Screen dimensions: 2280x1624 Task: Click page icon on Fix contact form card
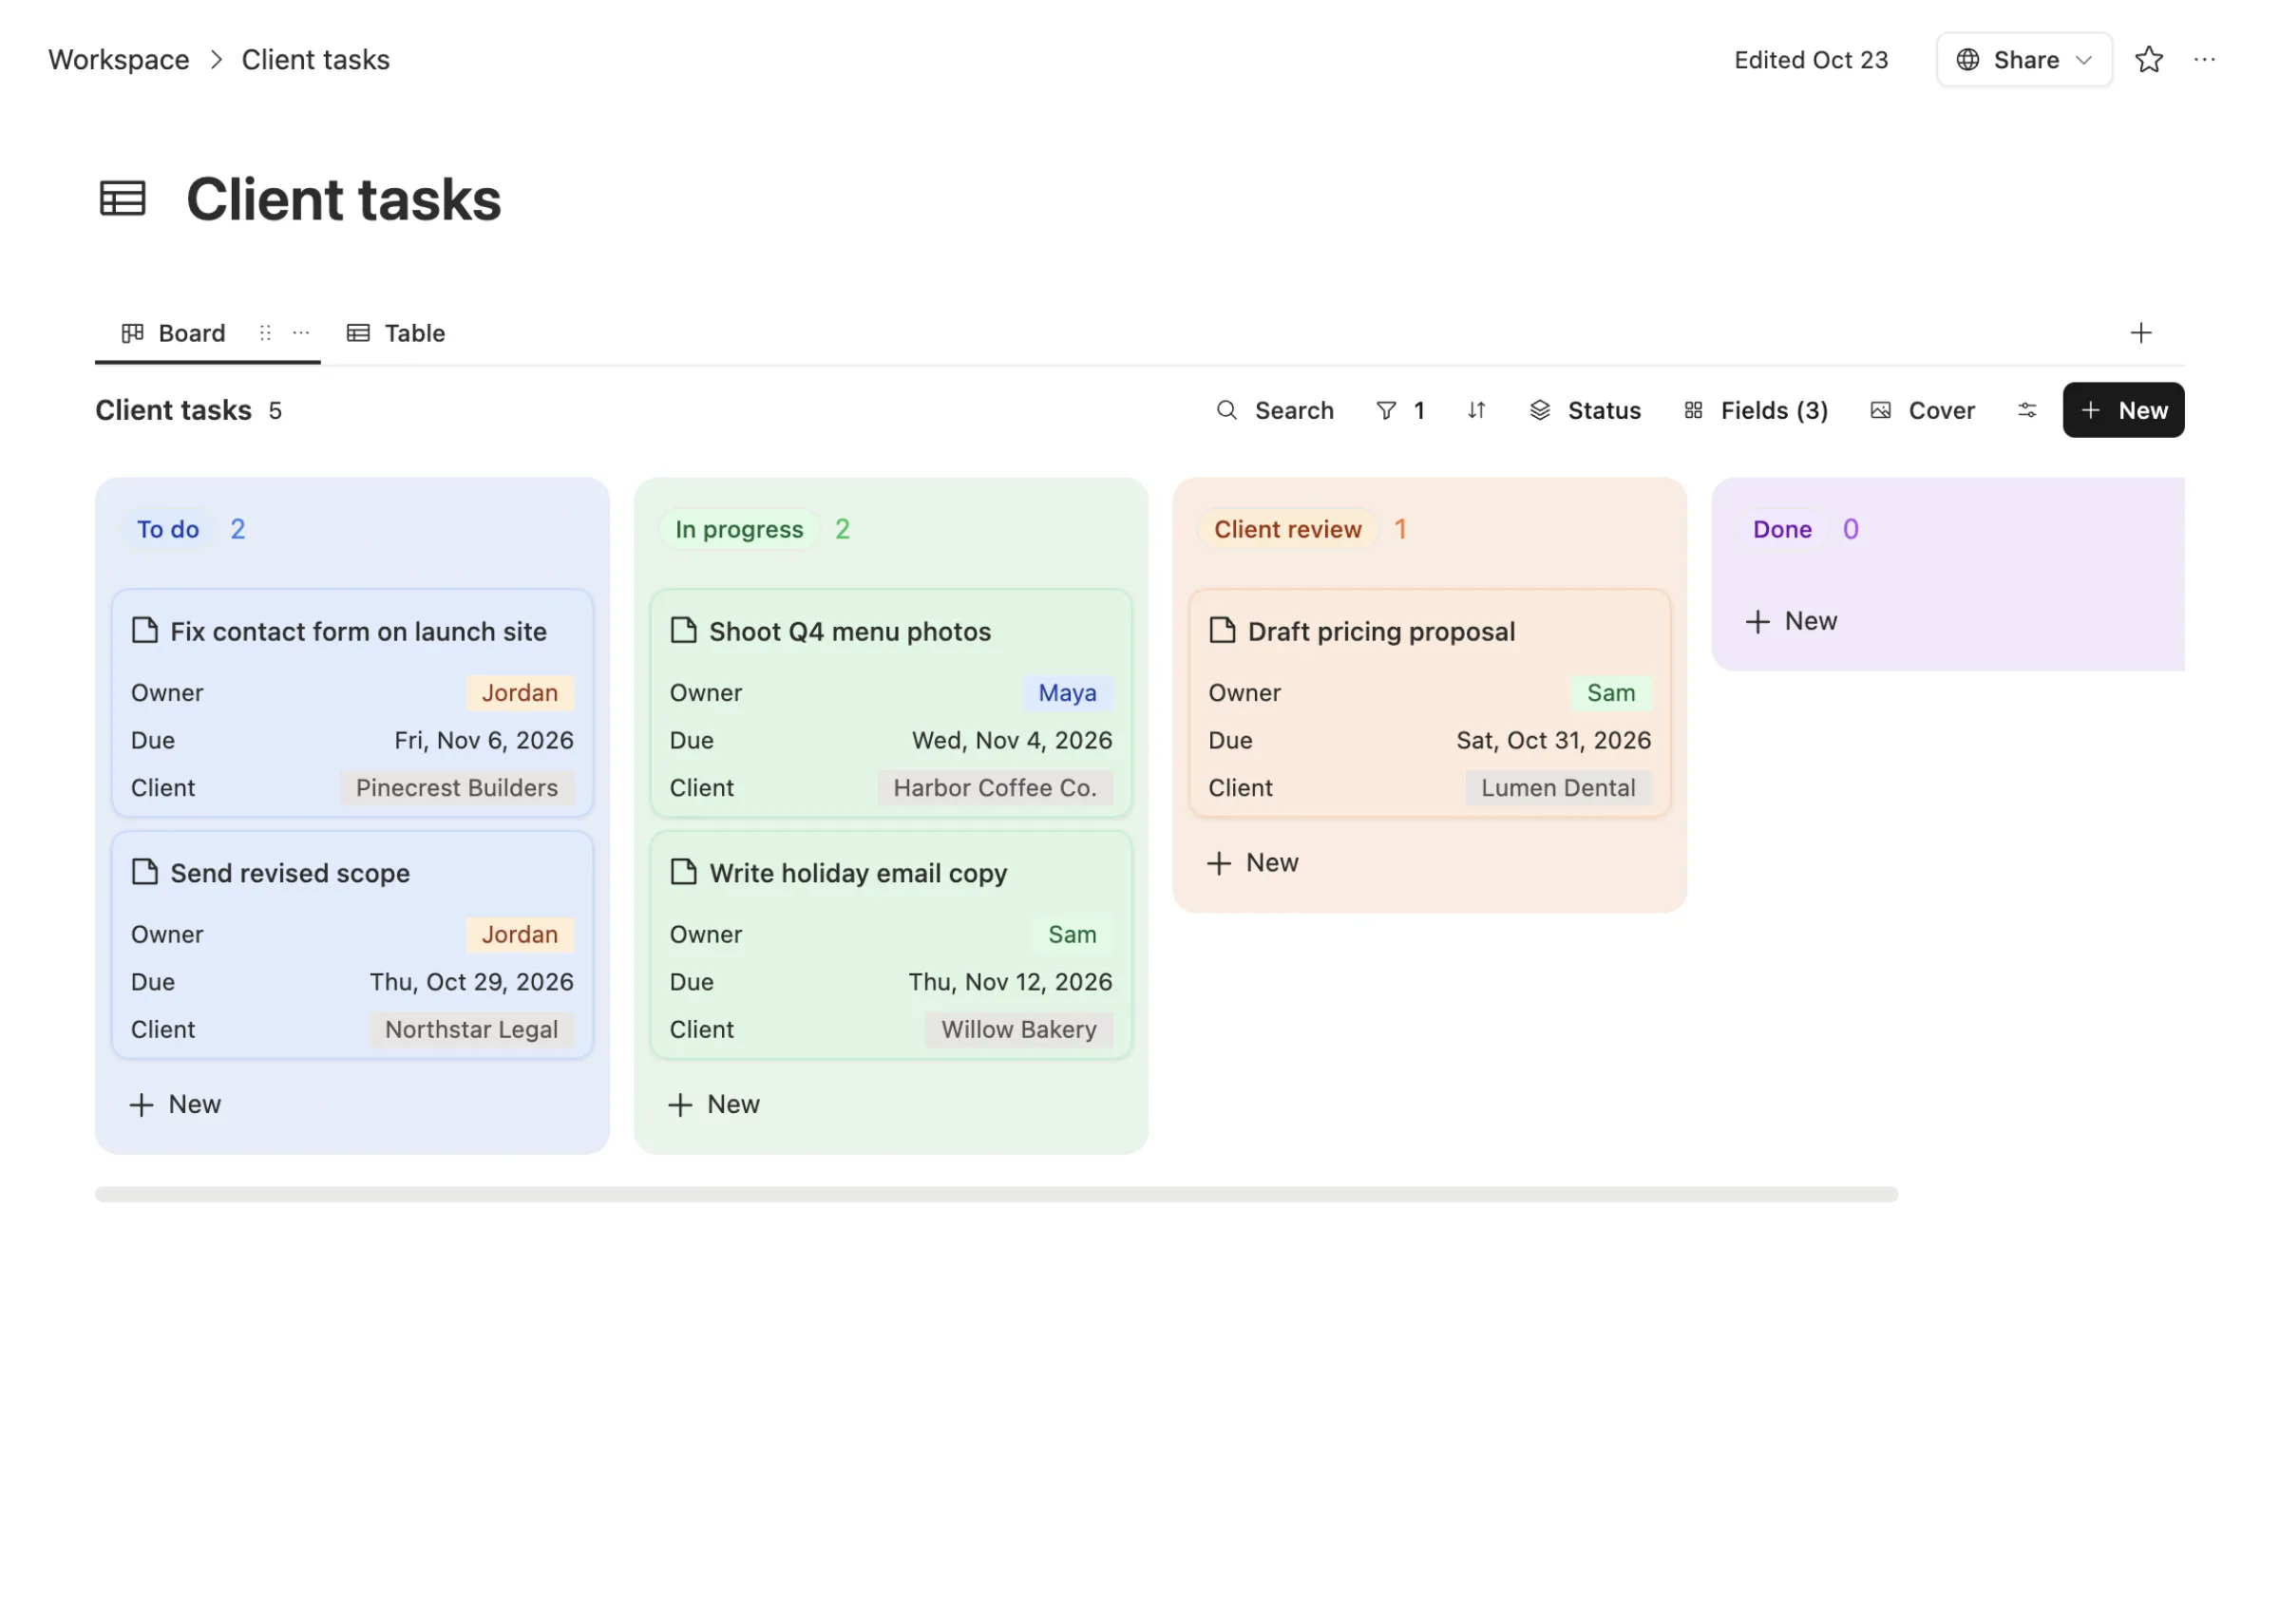pyautogui.click(x=145, y=630)
